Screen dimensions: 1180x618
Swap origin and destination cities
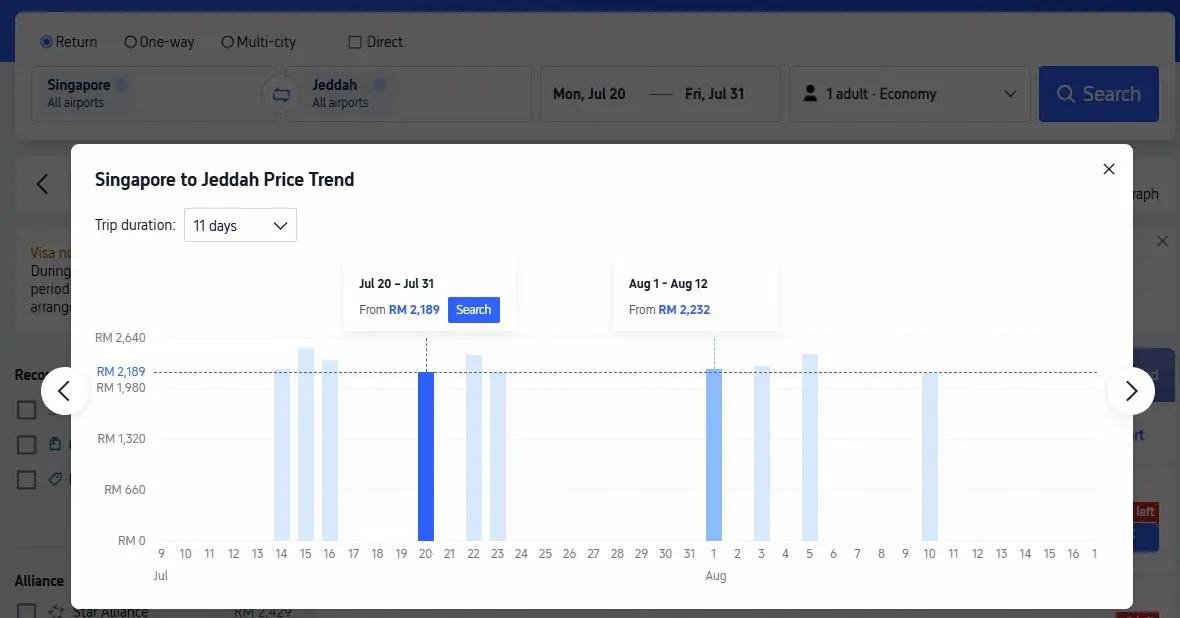[x=281, y=94]
